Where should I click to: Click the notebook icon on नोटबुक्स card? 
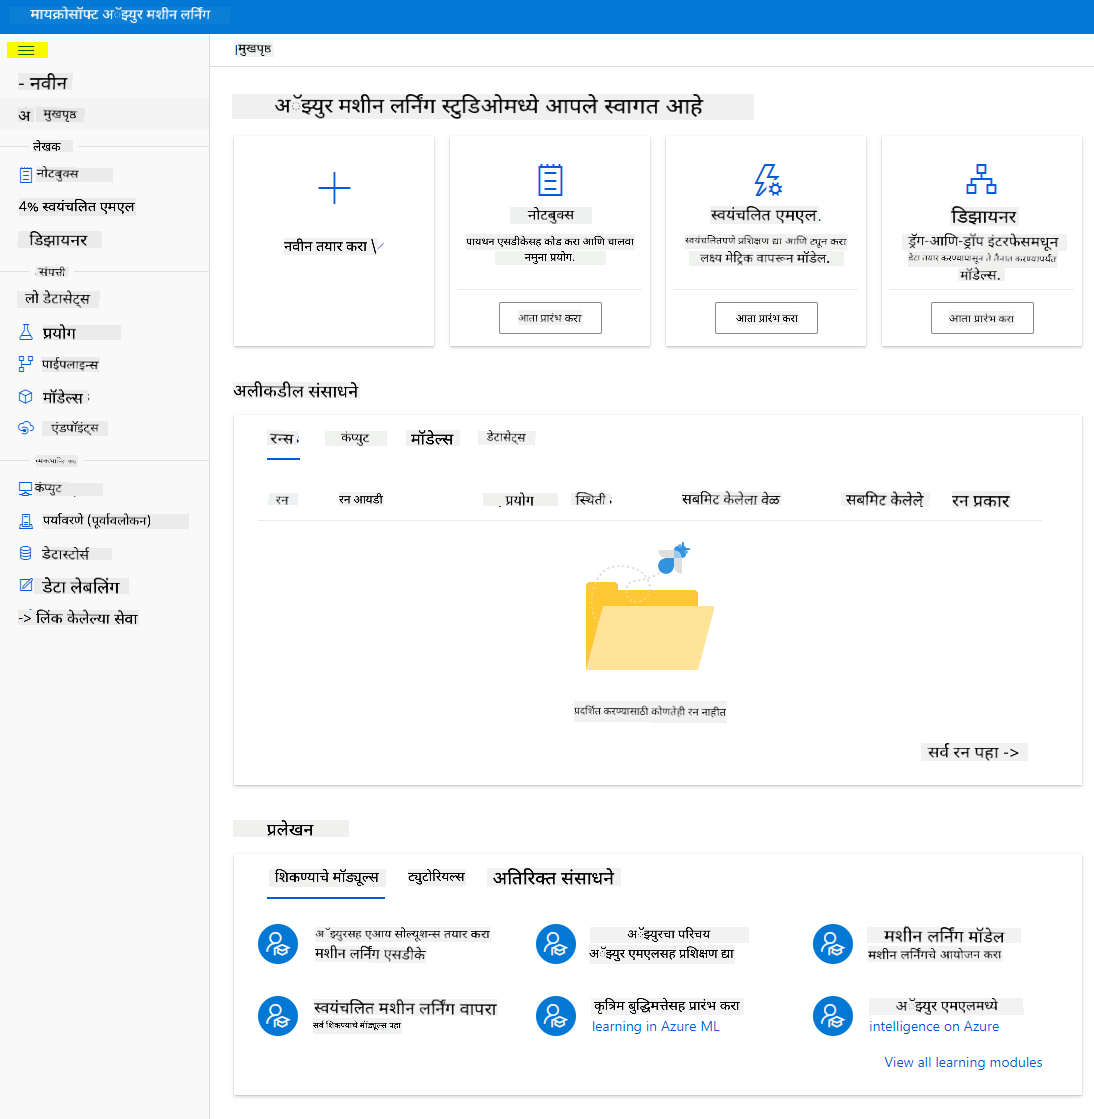pyautogui.click(x=550, y=180)
